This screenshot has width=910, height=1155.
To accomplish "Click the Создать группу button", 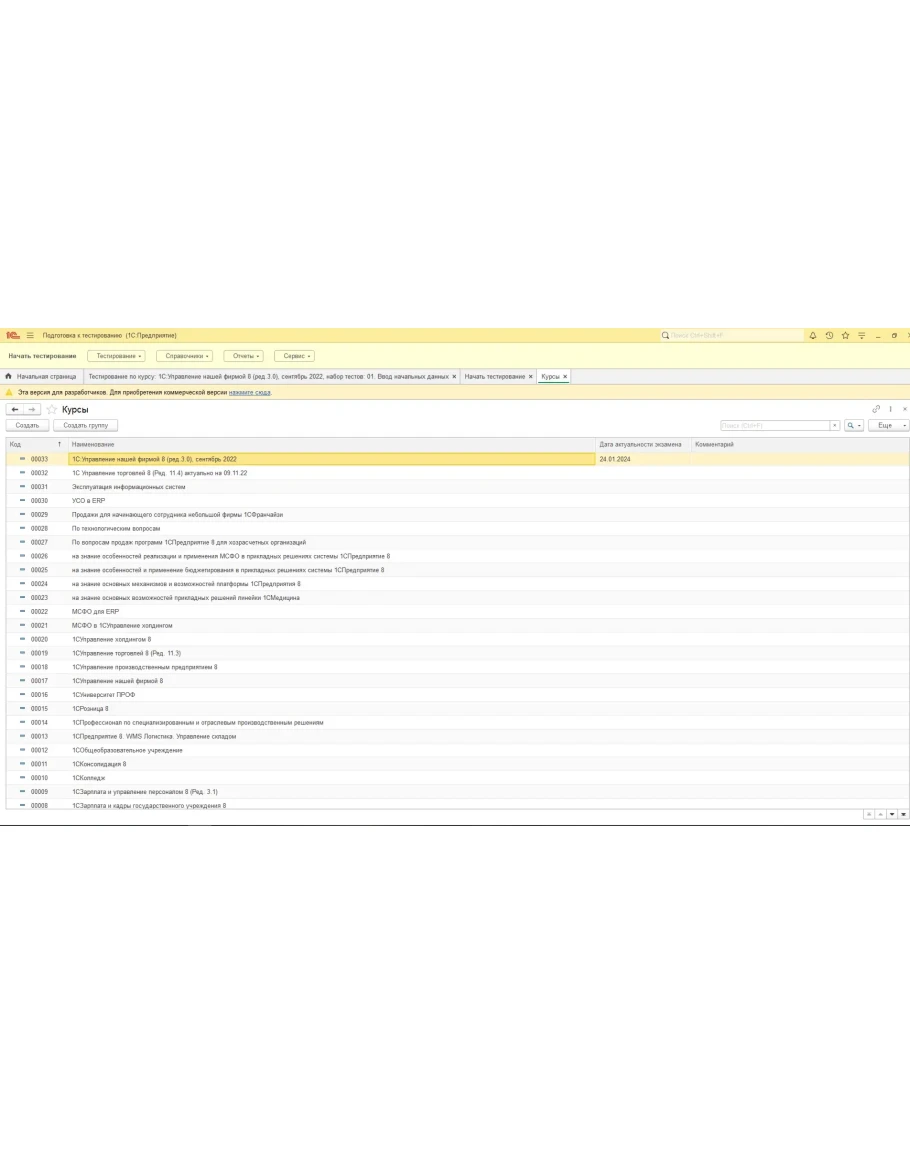I will click(x=85, y=426).
